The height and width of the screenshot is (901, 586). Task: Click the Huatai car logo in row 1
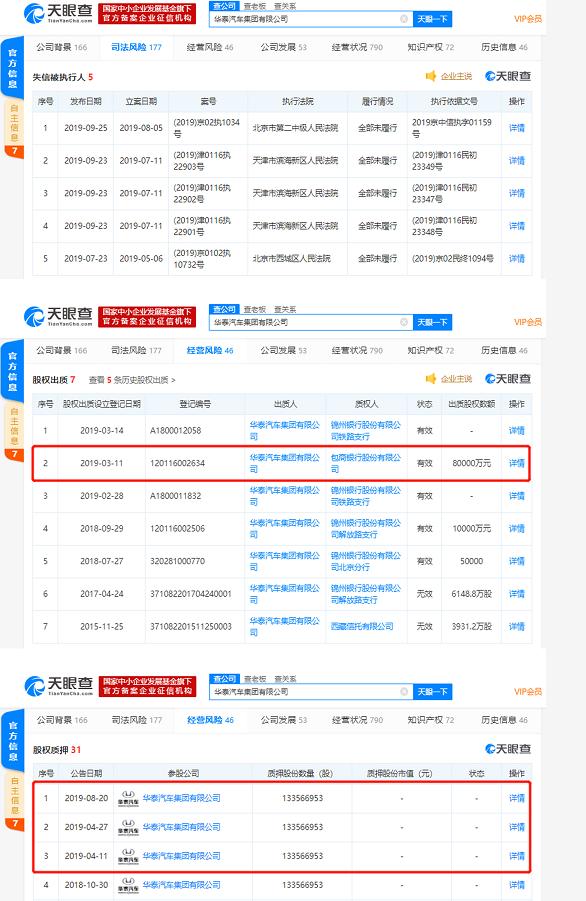[128, 798]
